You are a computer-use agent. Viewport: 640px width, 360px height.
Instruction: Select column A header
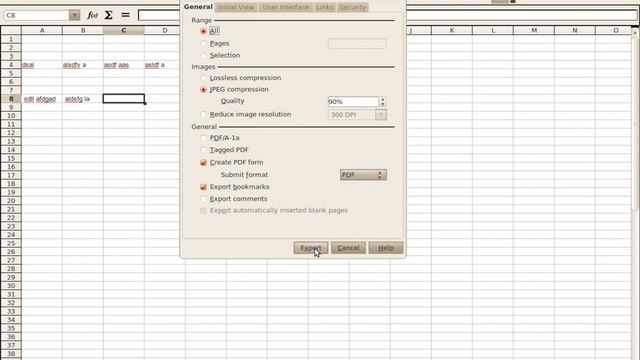(42, 30)
